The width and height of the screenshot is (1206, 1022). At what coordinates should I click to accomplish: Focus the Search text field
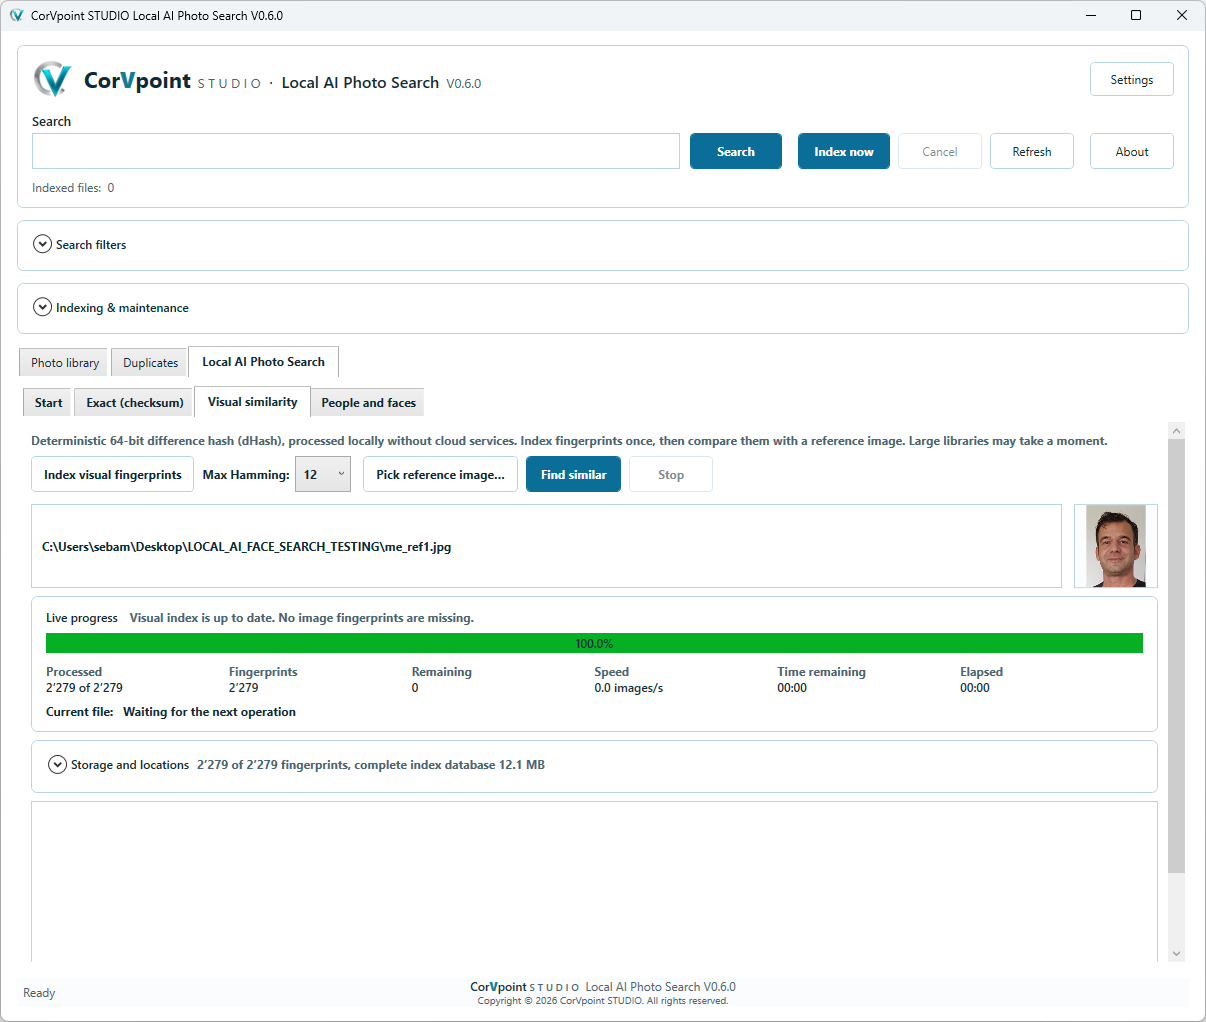pos(356,151)
